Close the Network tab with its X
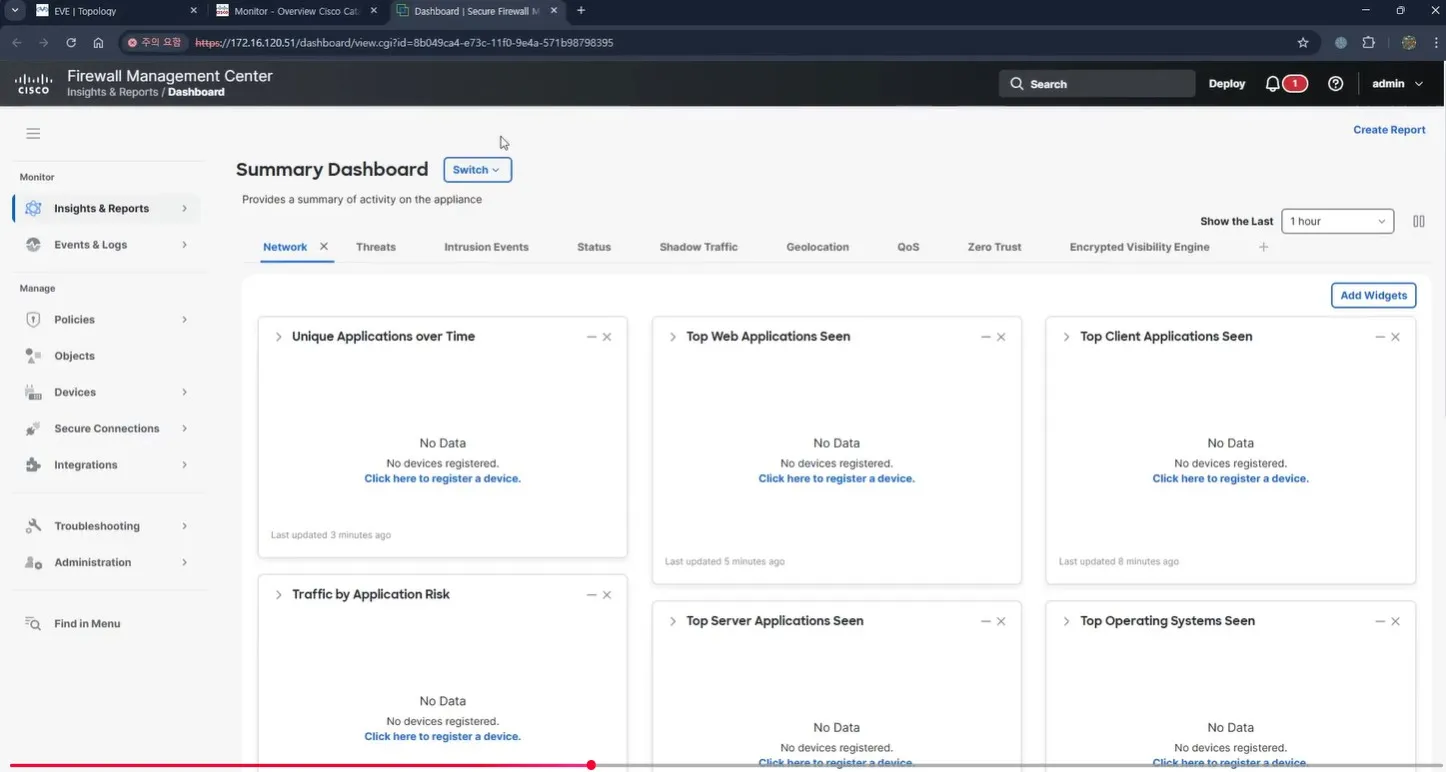Image resolution: width=1446 pixels, height=772 pixels. coord(324,246)
